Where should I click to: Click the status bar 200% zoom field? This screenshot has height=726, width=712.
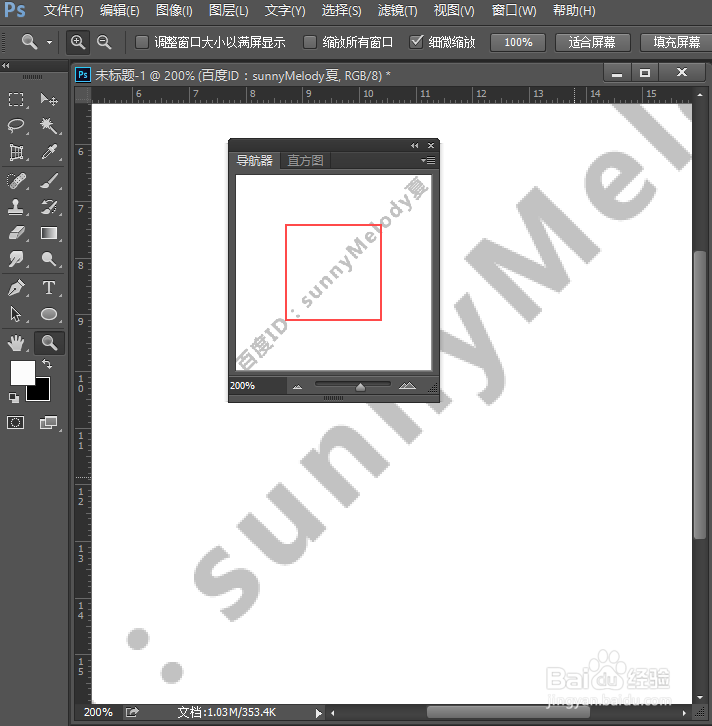(x=98, y=712)
